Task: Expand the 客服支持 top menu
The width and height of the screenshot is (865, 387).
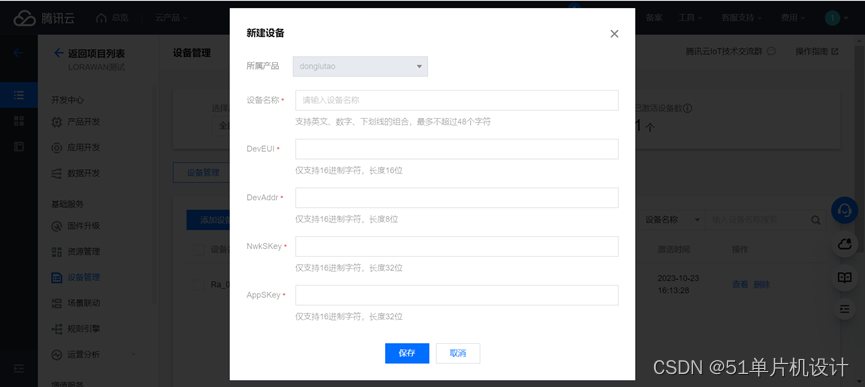Action: coord(741,18)
